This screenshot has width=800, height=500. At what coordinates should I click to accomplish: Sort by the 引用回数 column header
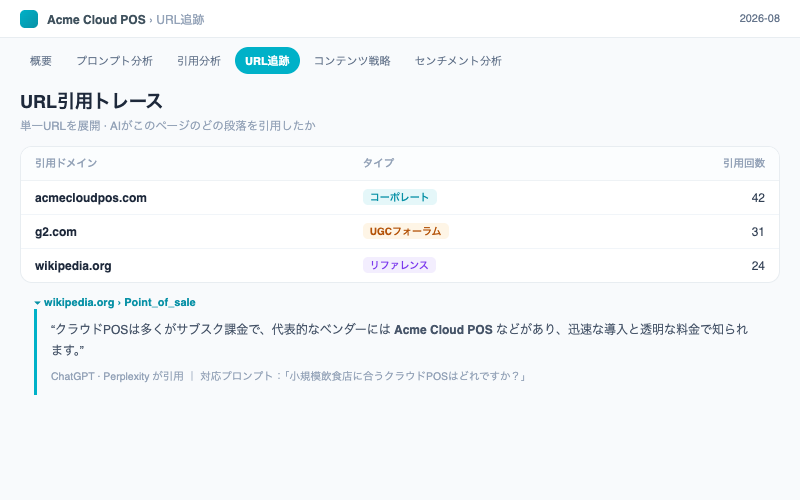pyautogui.click(x=744, y=163)
